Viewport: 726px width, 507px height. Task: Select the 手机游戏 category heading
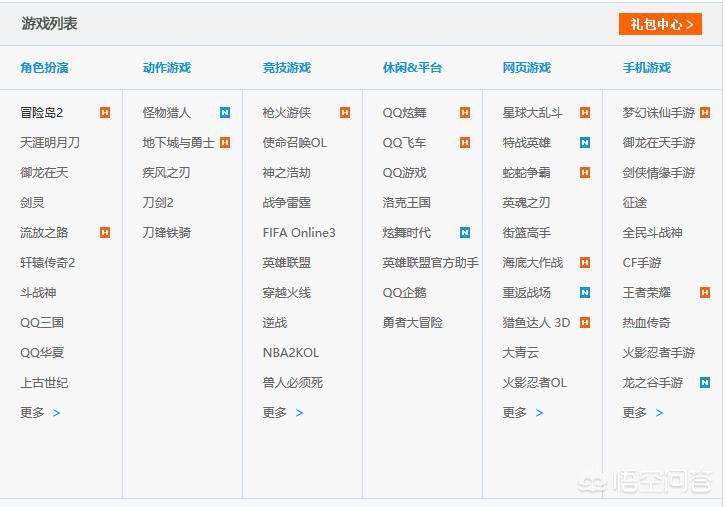647,68
